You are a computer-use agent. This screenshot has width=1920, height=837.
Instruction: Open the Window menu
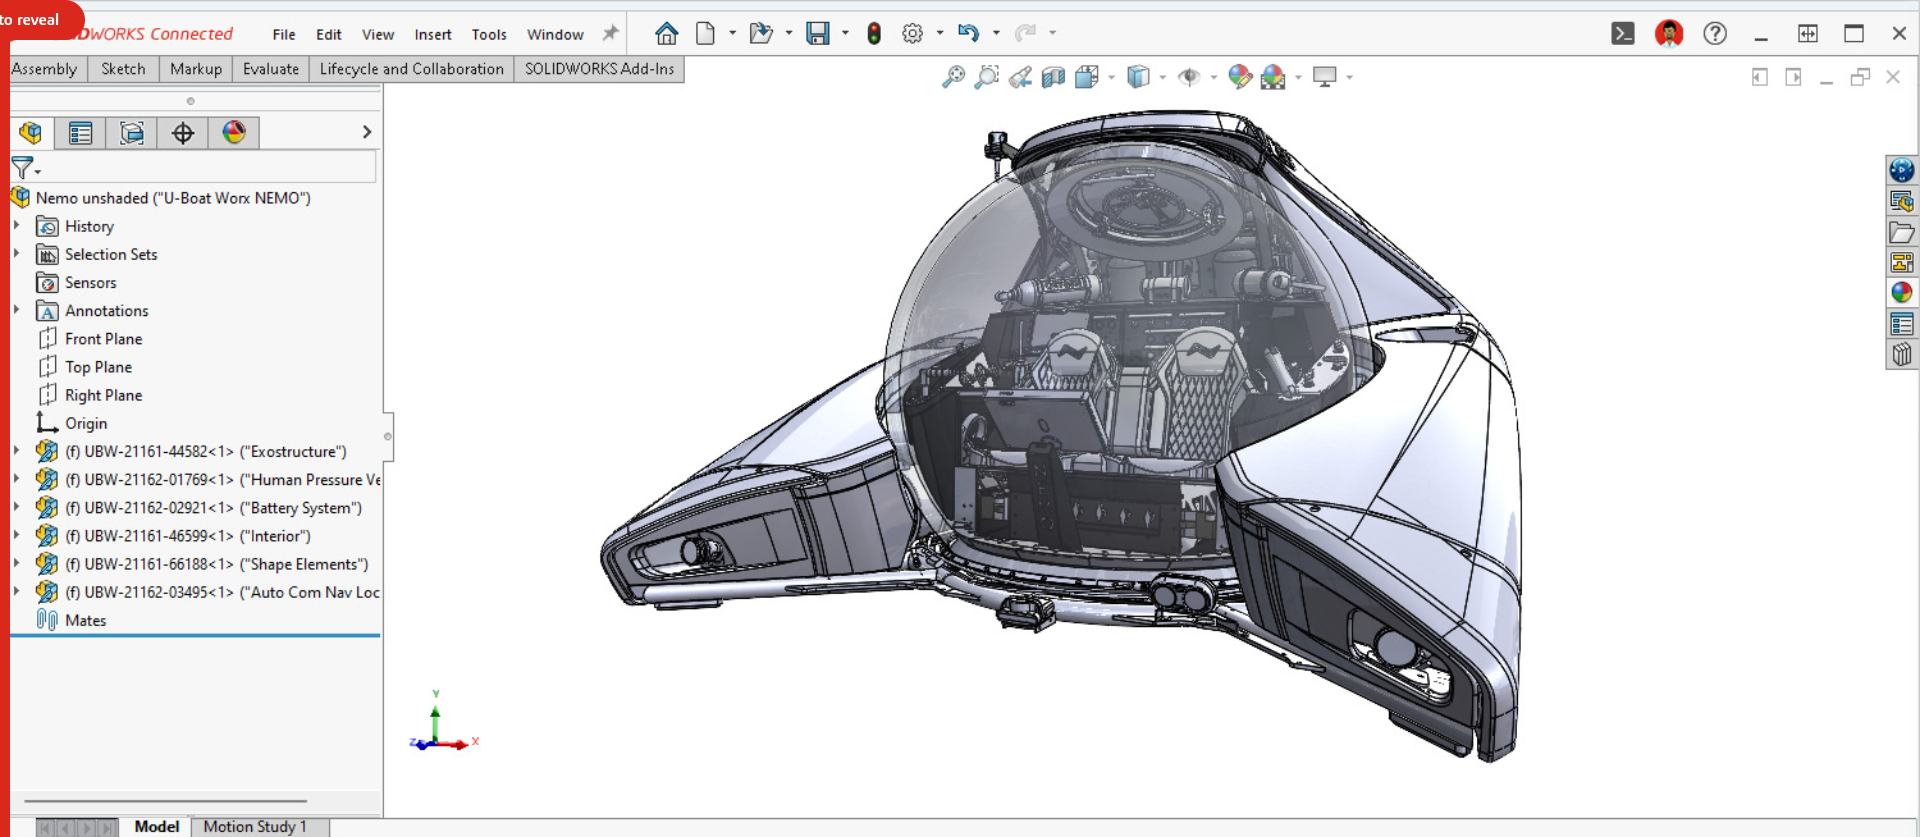555,34
